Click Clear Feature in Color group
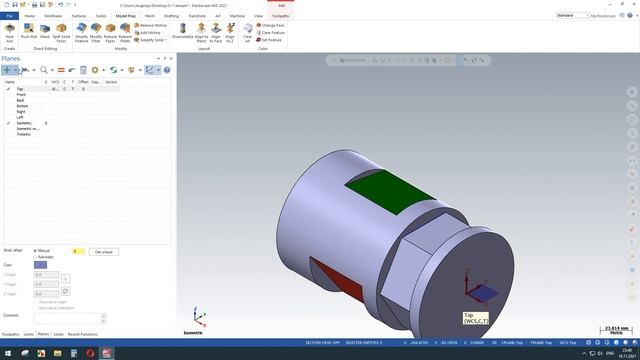 click(x=271, y=33)
